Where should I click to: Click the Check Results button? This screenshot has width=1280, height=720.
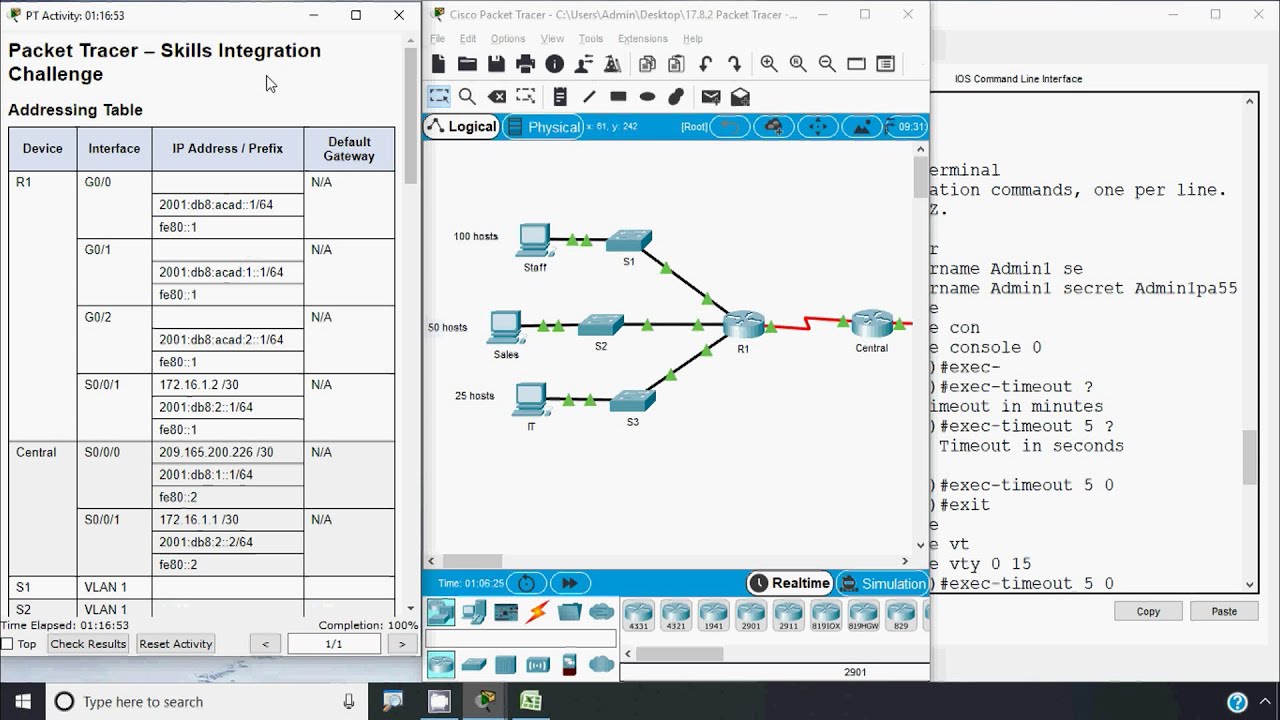[x=88, y=644]
